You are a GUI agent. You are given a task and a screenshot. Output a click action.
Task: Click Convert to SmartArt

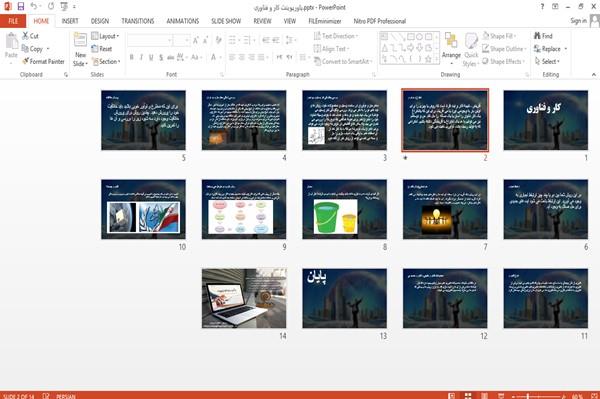pyautogui.click(x=342, y=61)
